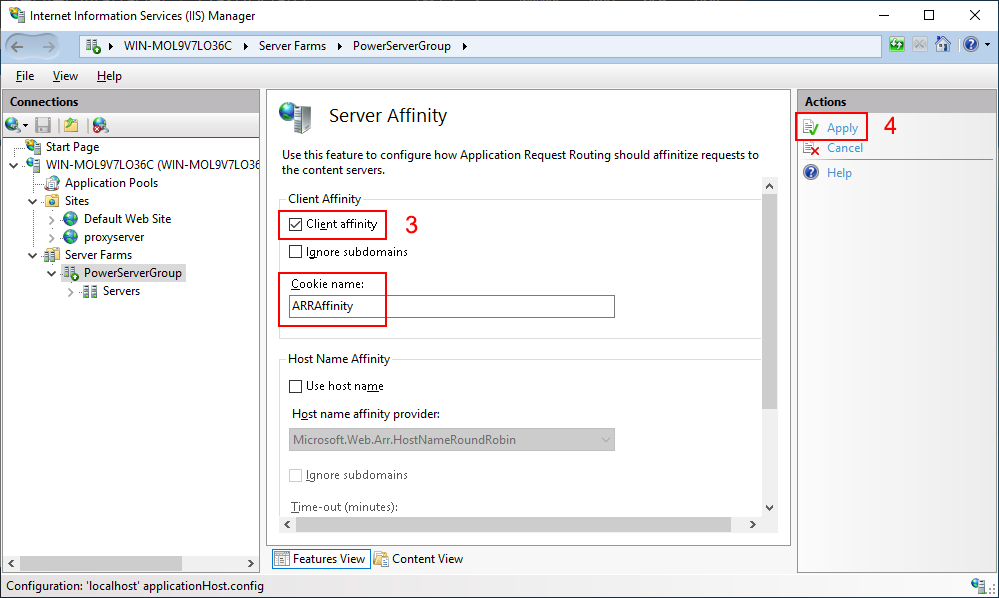Click Cancel in the Actions pane
This screenshot has height=598, width=999.
tap(844, 148)
